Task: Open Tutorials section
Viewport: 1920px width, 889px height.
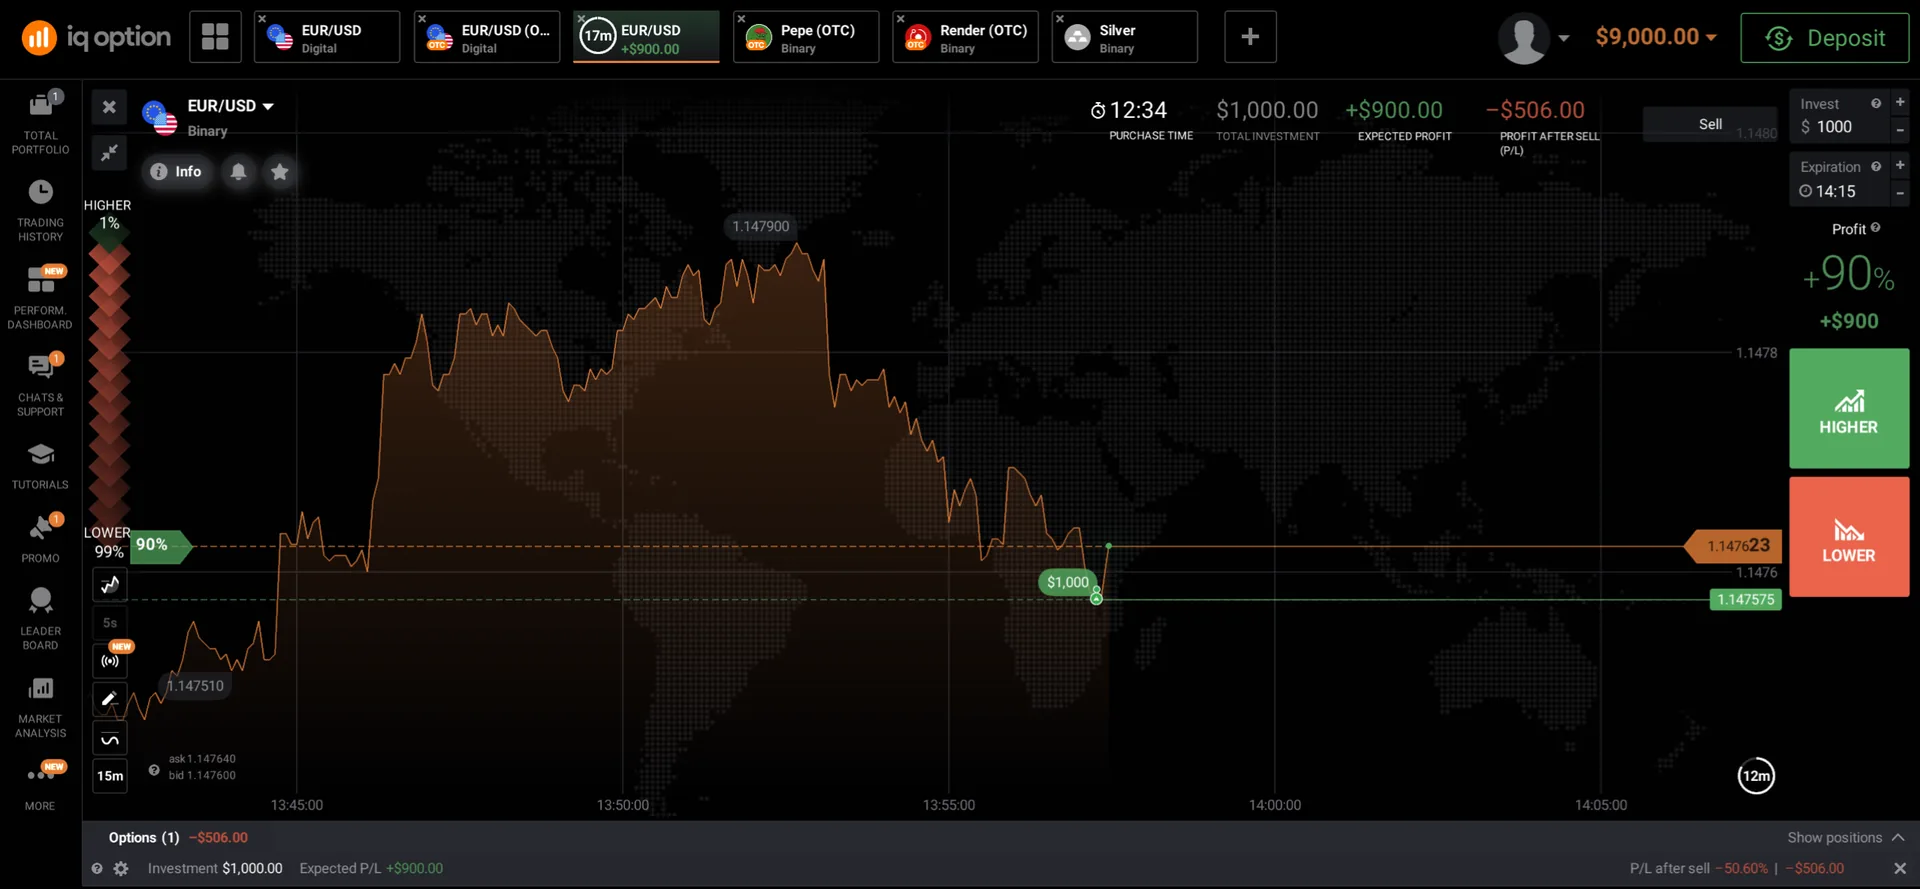Action: 40,465
